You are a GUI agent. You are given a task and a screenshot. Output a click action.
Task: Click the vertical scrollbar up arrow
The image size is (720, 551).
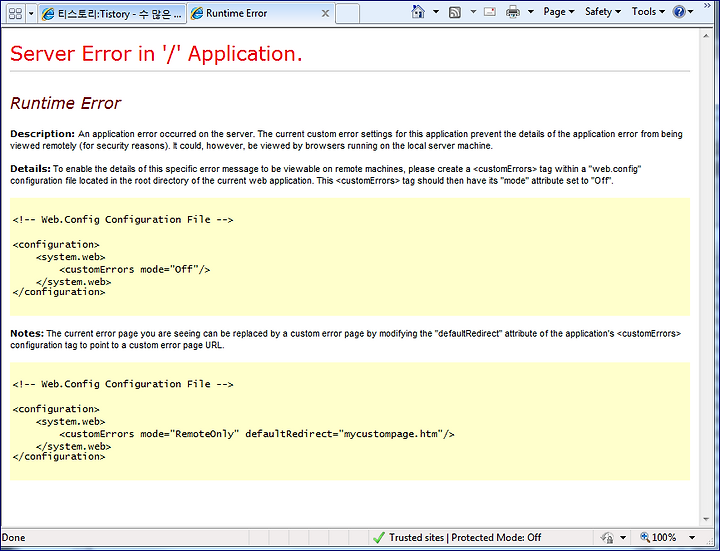click(706, 35)
